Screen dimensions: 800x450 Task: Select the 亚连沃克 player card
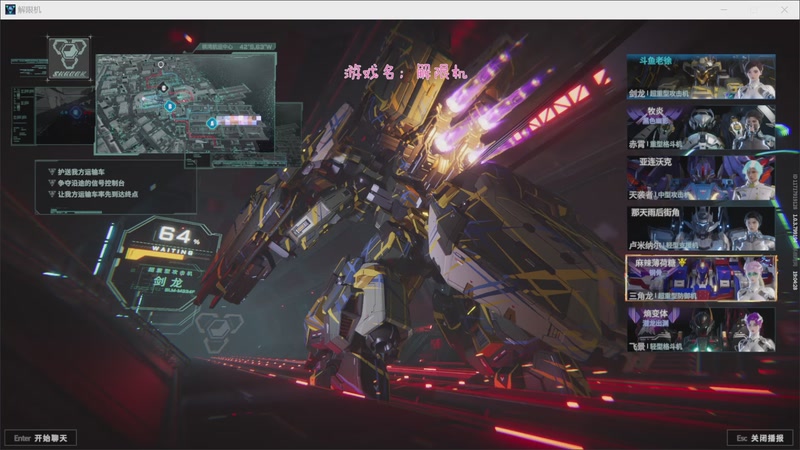(x=701, y=178)
